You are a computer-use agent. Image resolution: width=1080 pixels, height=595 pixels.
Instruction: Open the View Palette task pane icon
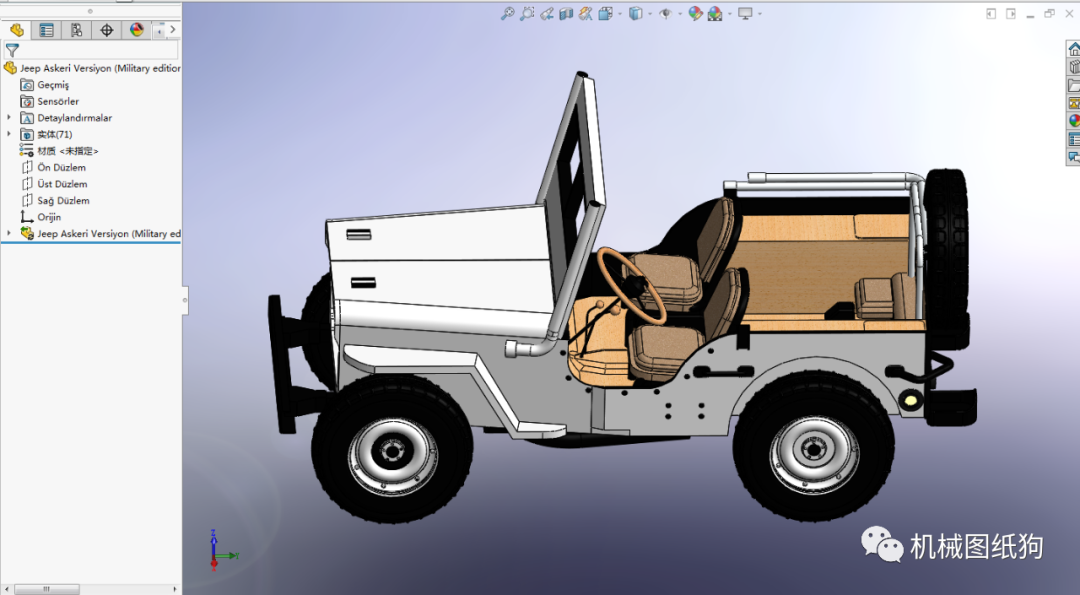tap(1074, 103)
